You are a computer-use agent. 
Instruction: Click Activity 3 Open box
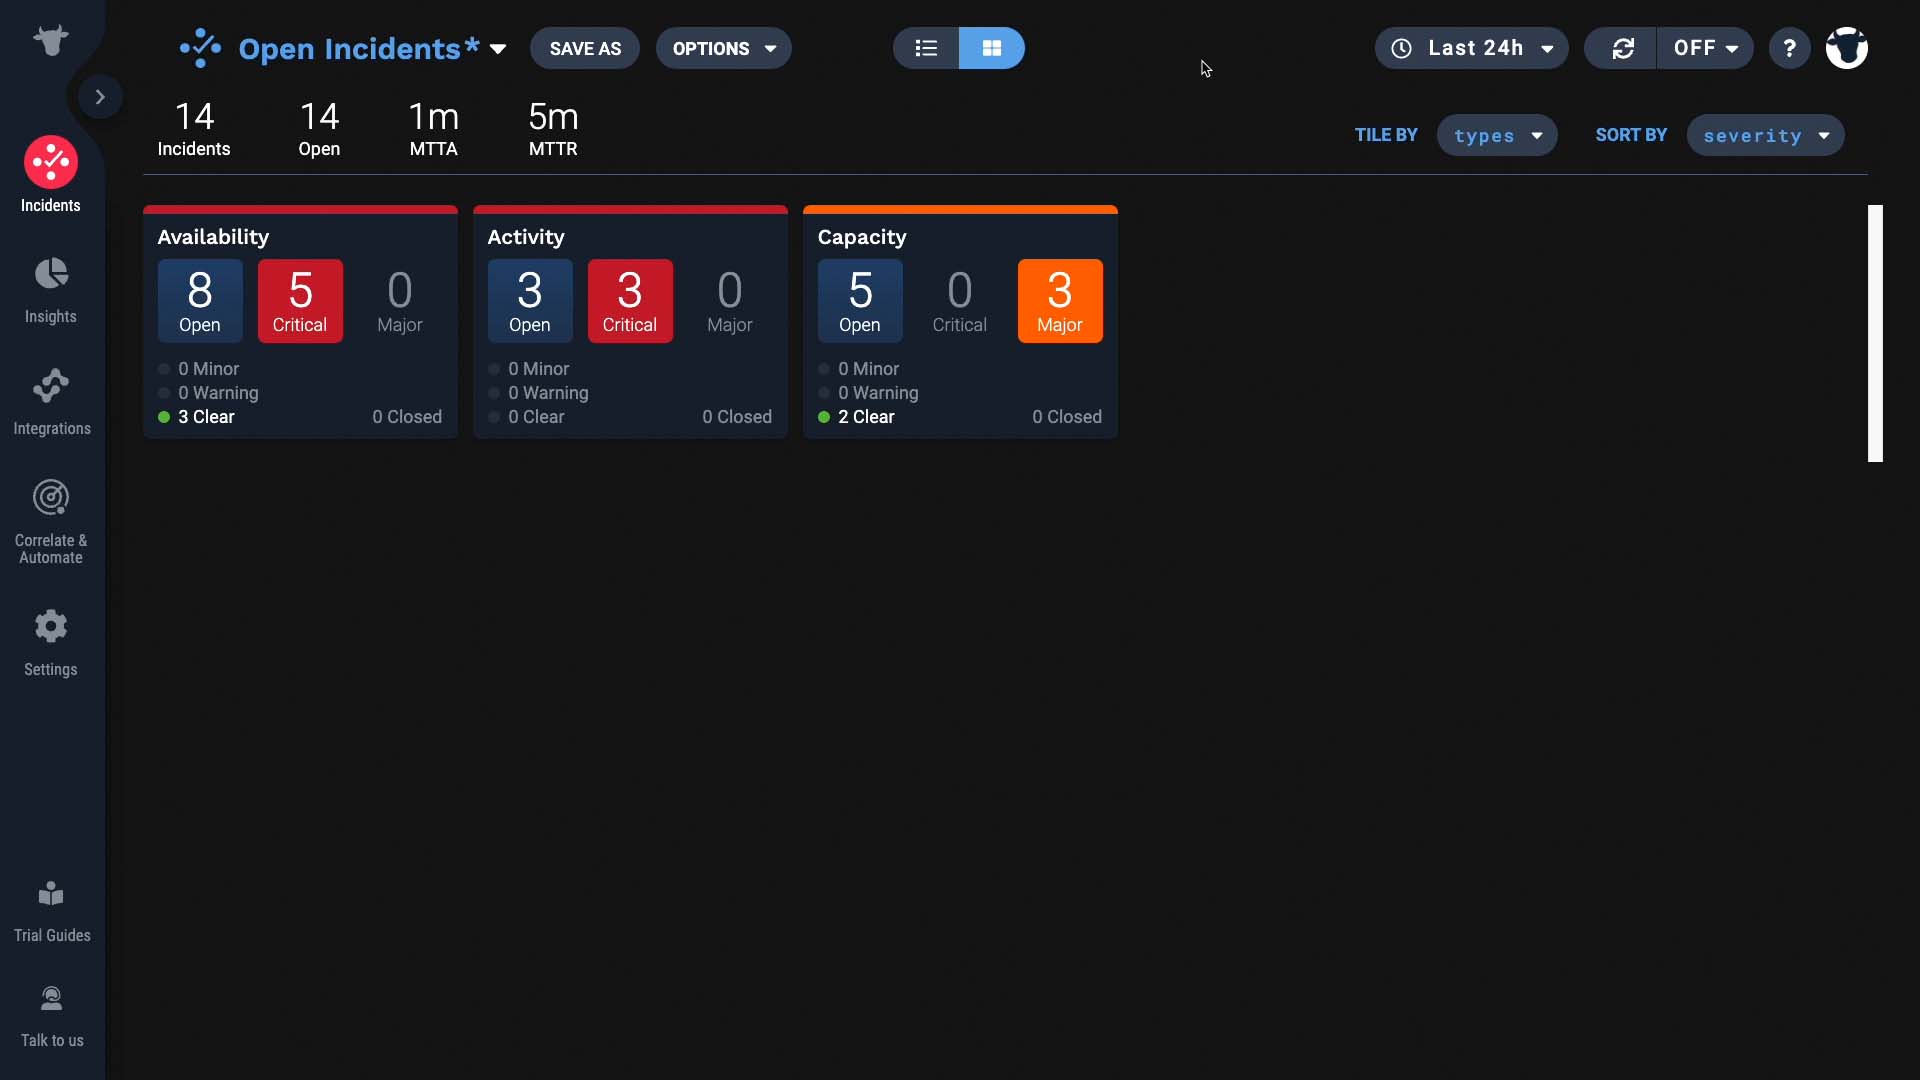[530, 301]
